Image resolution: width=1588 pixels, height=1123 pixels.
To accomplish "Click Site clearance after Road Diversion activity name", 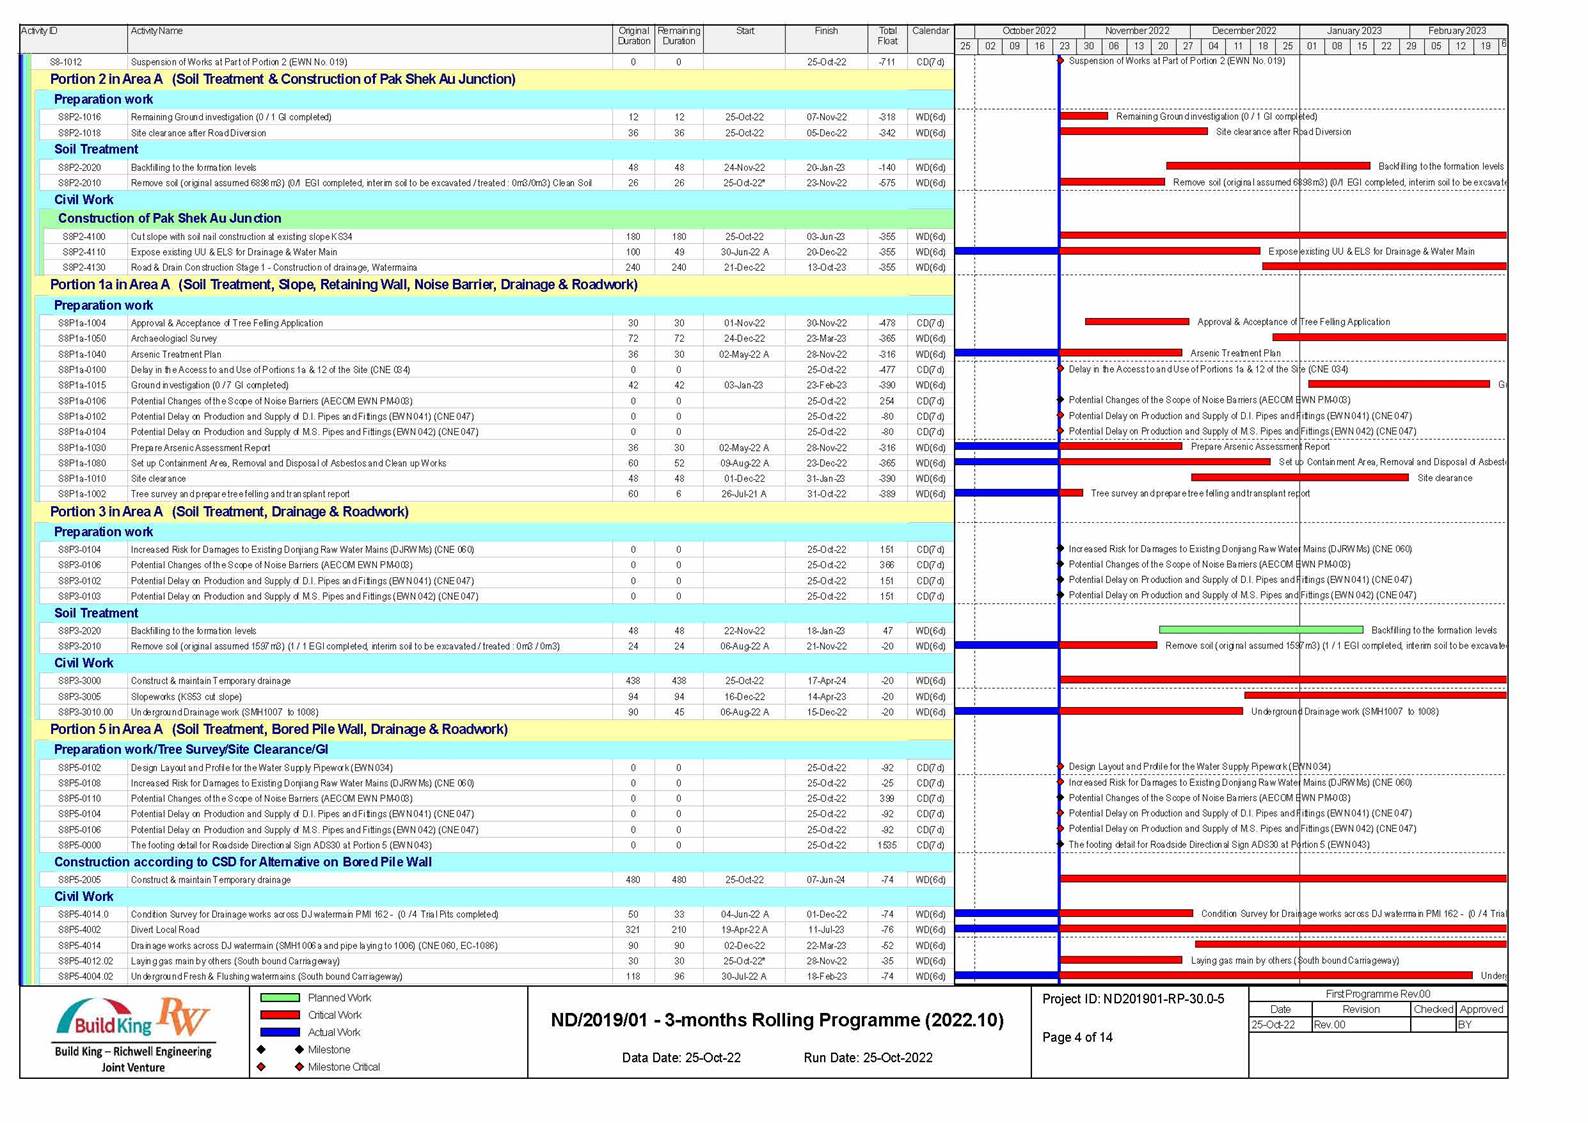I will pos(199,133).
